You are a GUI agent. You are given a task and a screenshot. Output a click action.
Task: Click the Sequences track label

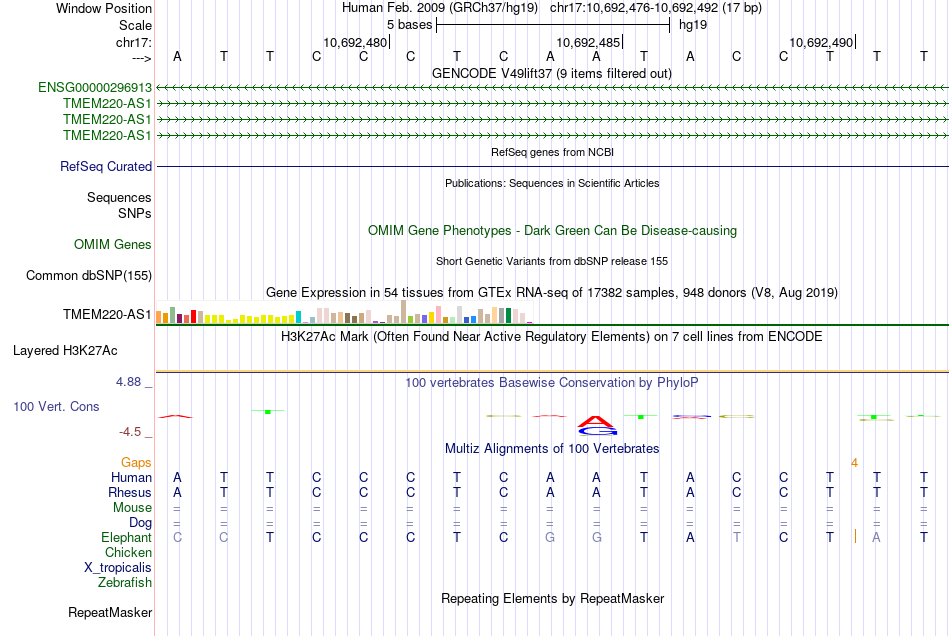[119, 197]
